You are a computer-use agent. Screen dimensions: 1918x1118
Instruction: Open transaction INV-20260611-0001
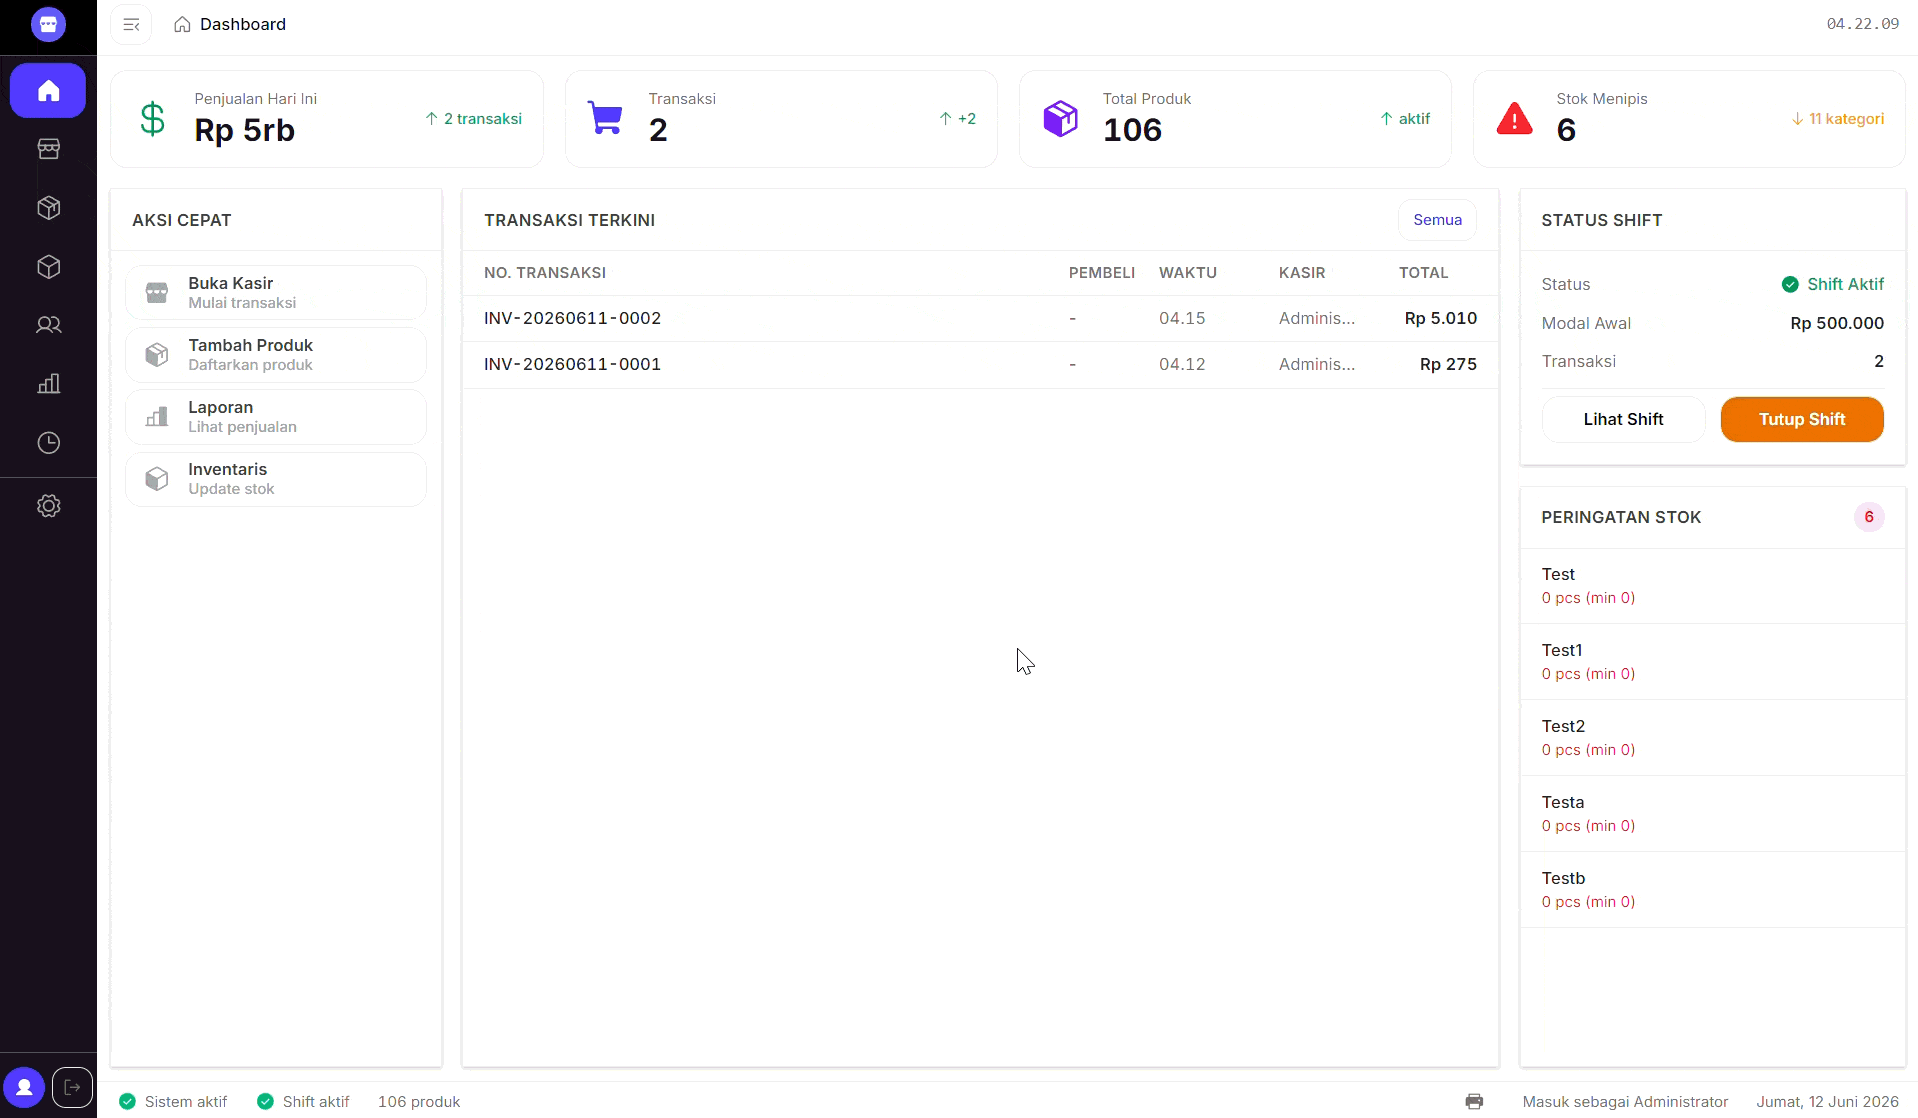coord(980,364)
